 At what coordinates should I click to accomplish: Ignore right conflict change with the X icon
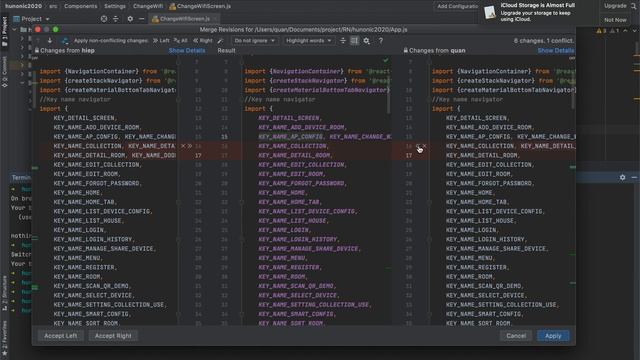tap(425, 146)
